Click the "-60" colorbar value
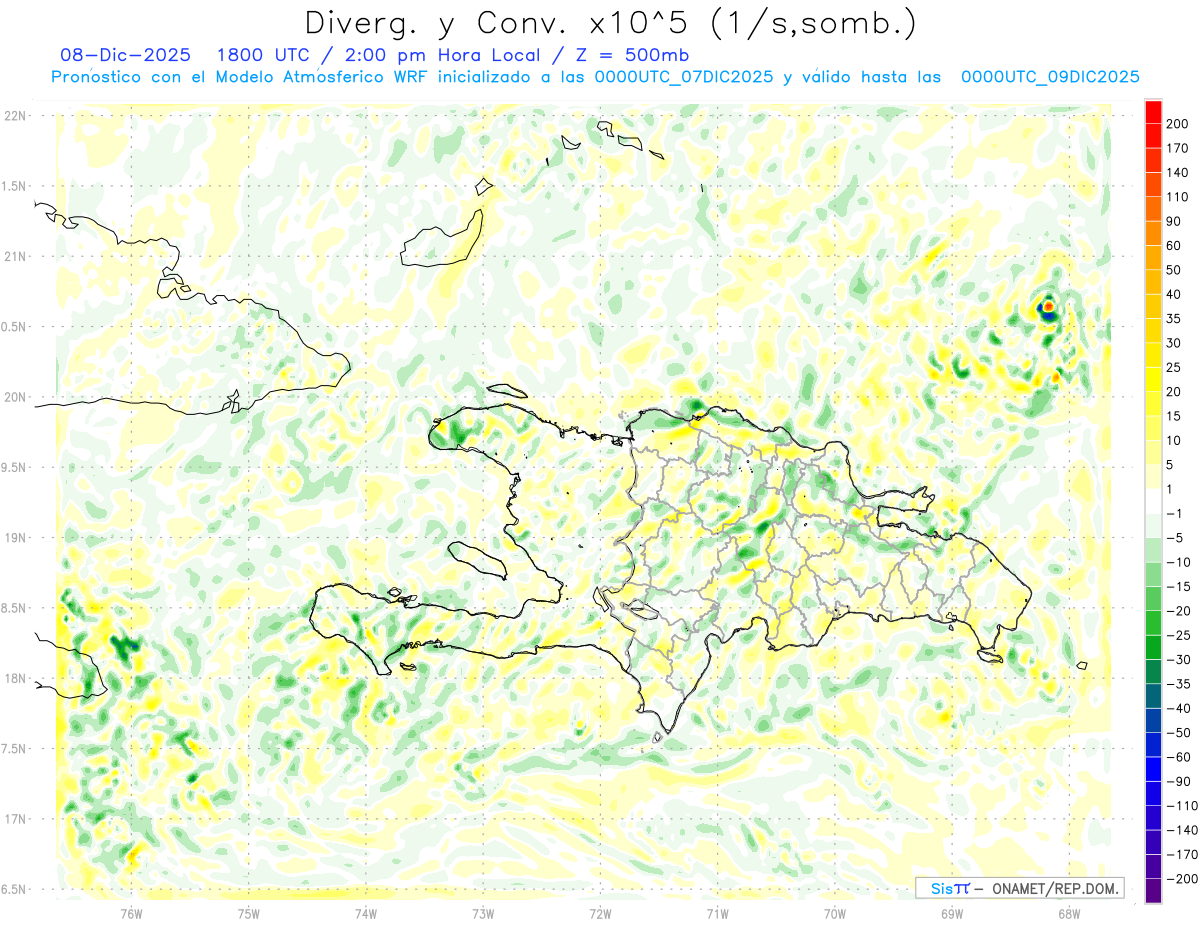This screenshot has height=927, width=1200. 1180,757
